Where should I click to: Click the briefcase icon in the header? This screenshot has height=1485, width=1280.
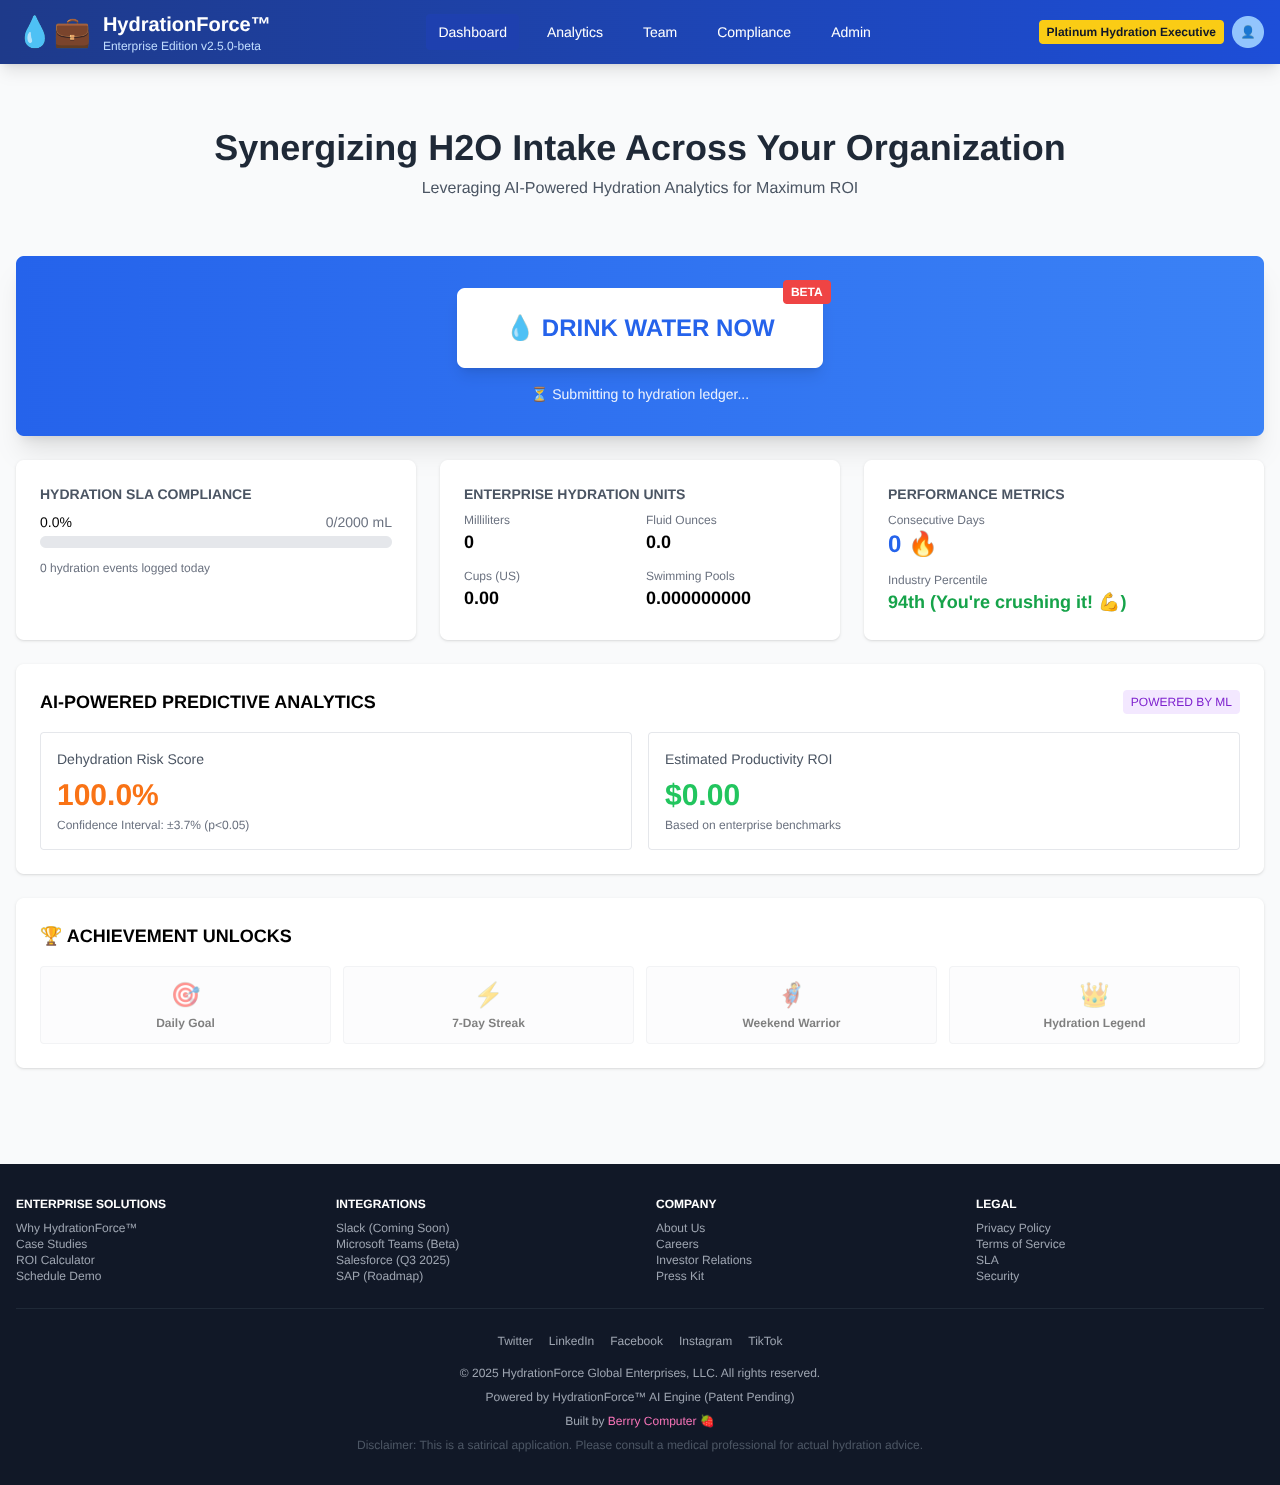71,32
